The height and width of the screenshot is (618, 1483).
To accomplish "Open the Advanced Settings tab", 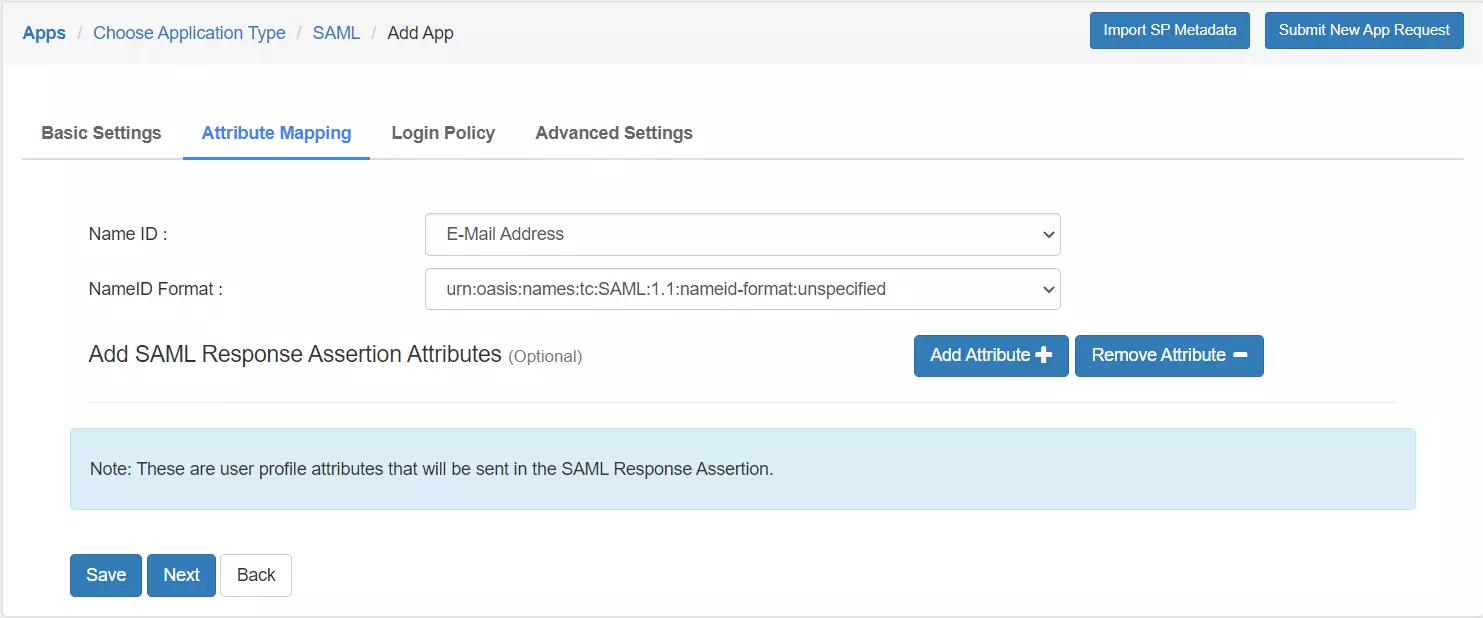I will click(x=613, y=132).
